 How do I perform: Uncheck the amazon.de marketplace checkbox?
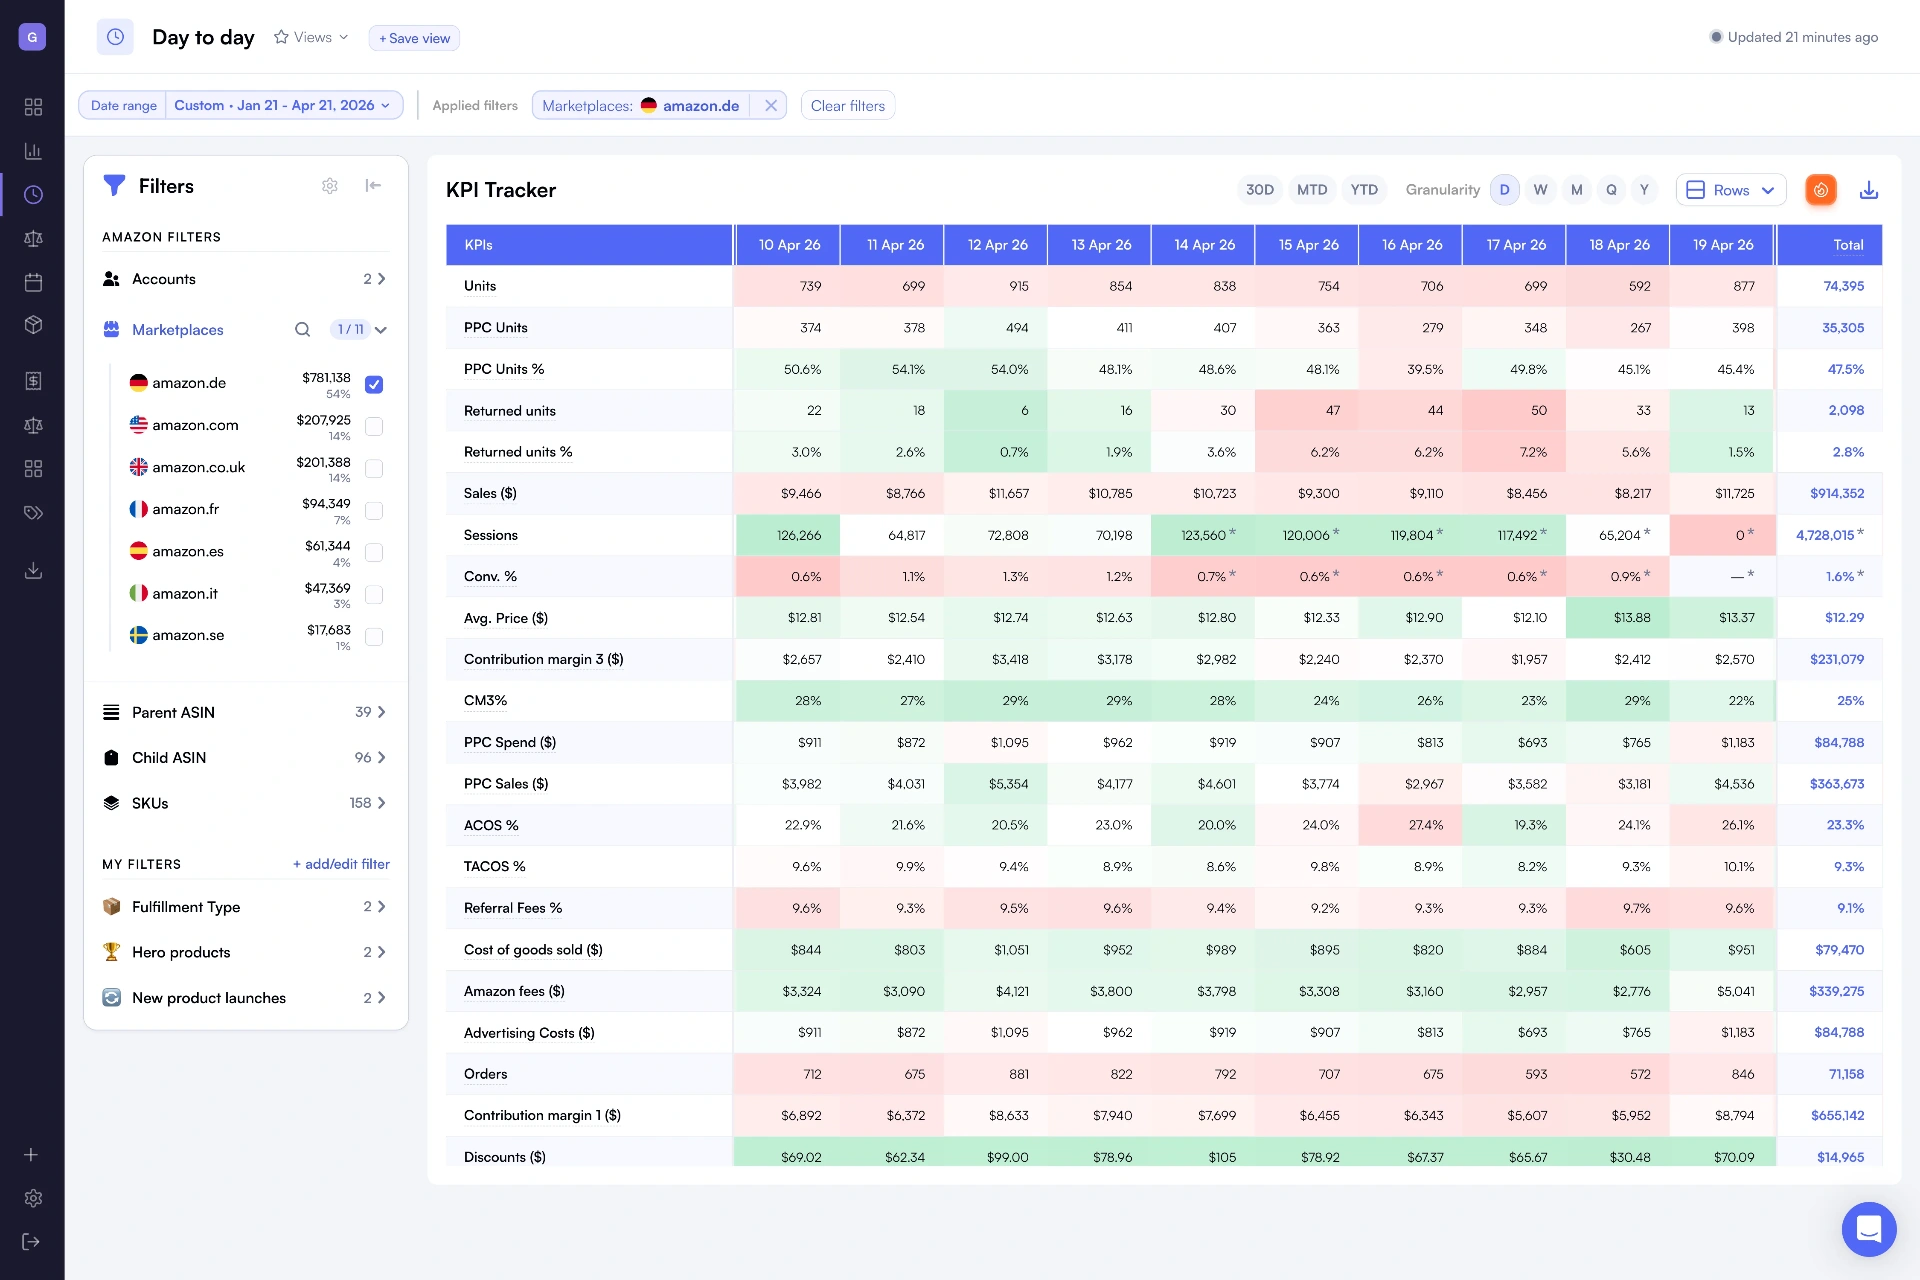(374, 384)
